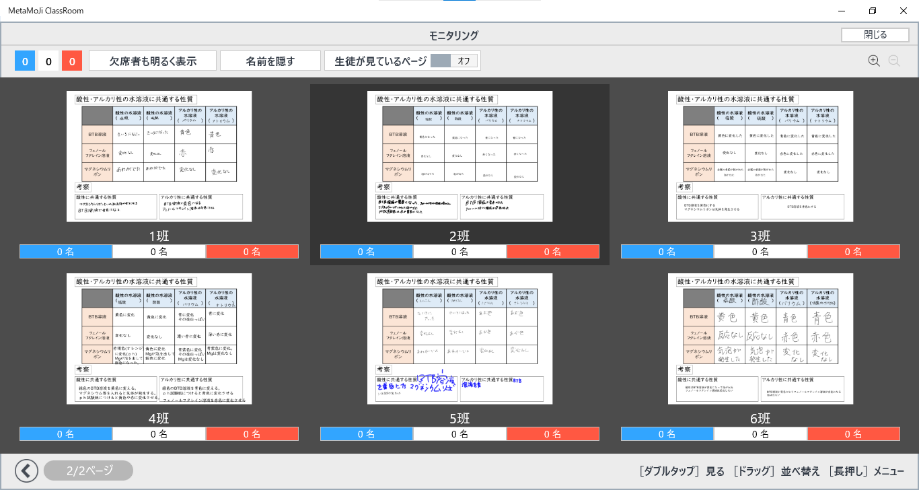Click the zoom out magnifier icon

point(894,61)
